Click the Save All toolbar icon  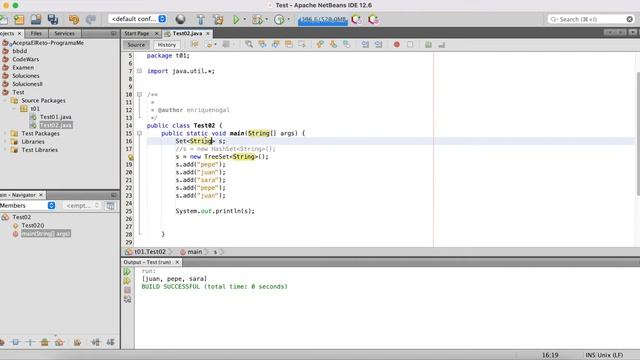point(53,19)
